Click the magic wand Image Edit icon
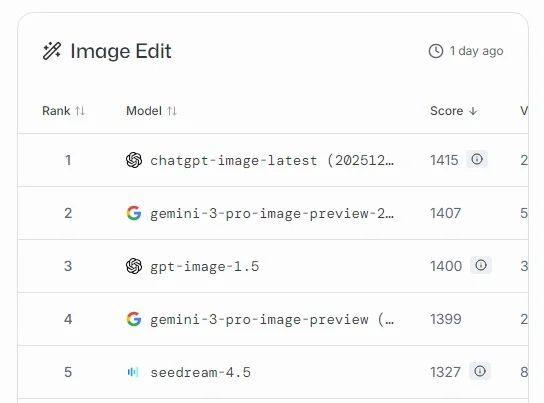The width and height of the screenshot is (544, 403). point(52,51)
